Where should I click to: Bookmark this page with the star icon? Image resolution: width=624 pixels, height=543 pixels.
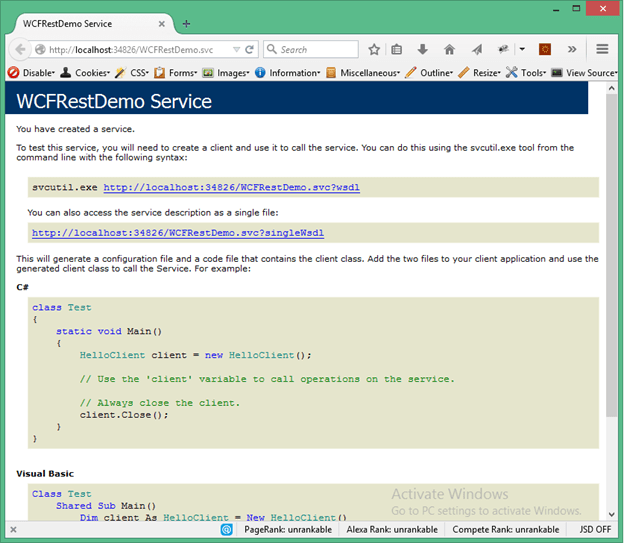pyautogui.click(x=374, y=49)
